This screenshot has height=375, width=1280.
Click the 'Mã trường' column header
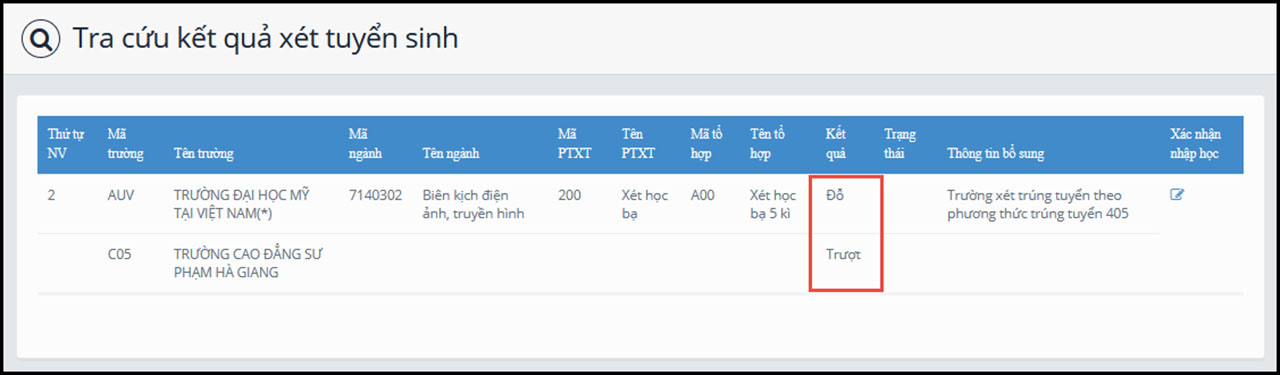[x=125, y=144]
